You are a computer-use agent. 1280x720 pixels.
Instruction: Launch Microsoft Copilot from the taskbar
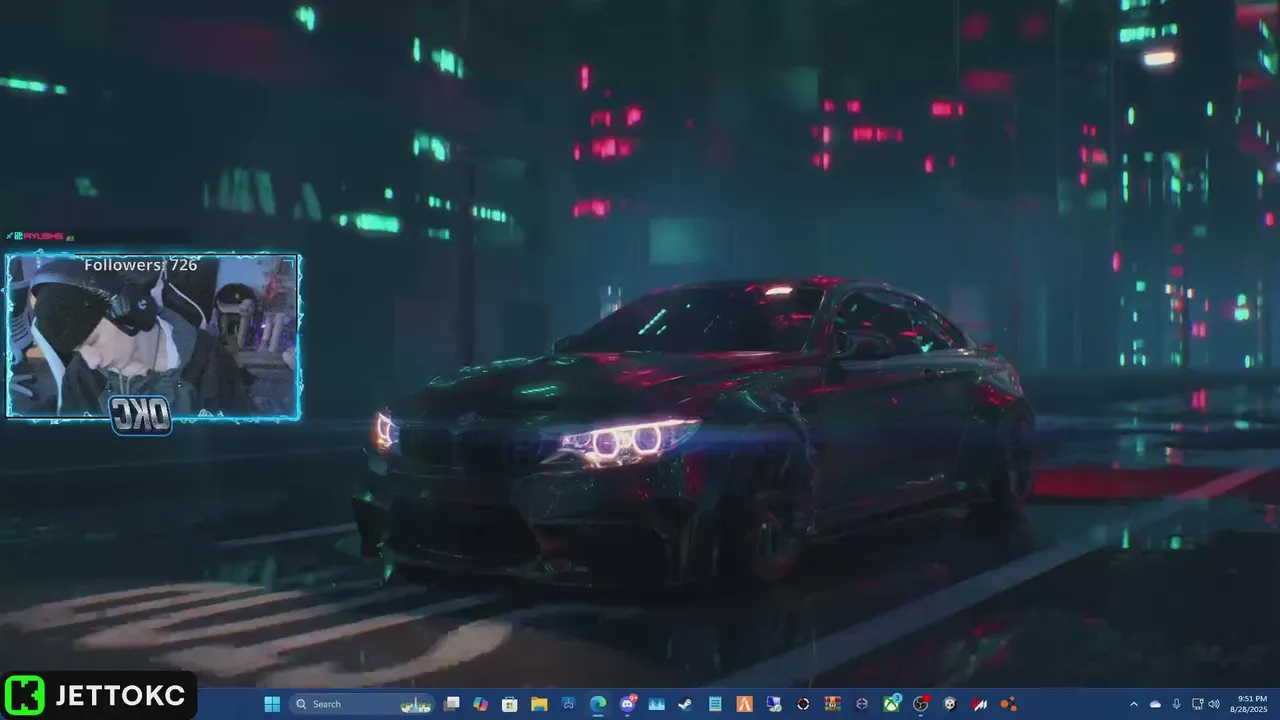480,704
